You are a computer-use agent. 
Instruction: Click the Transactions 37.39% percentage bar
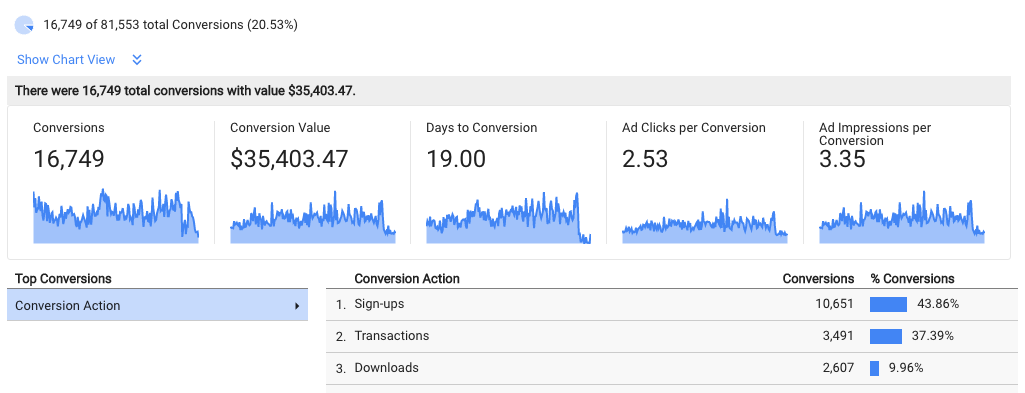tap(886, 336)
